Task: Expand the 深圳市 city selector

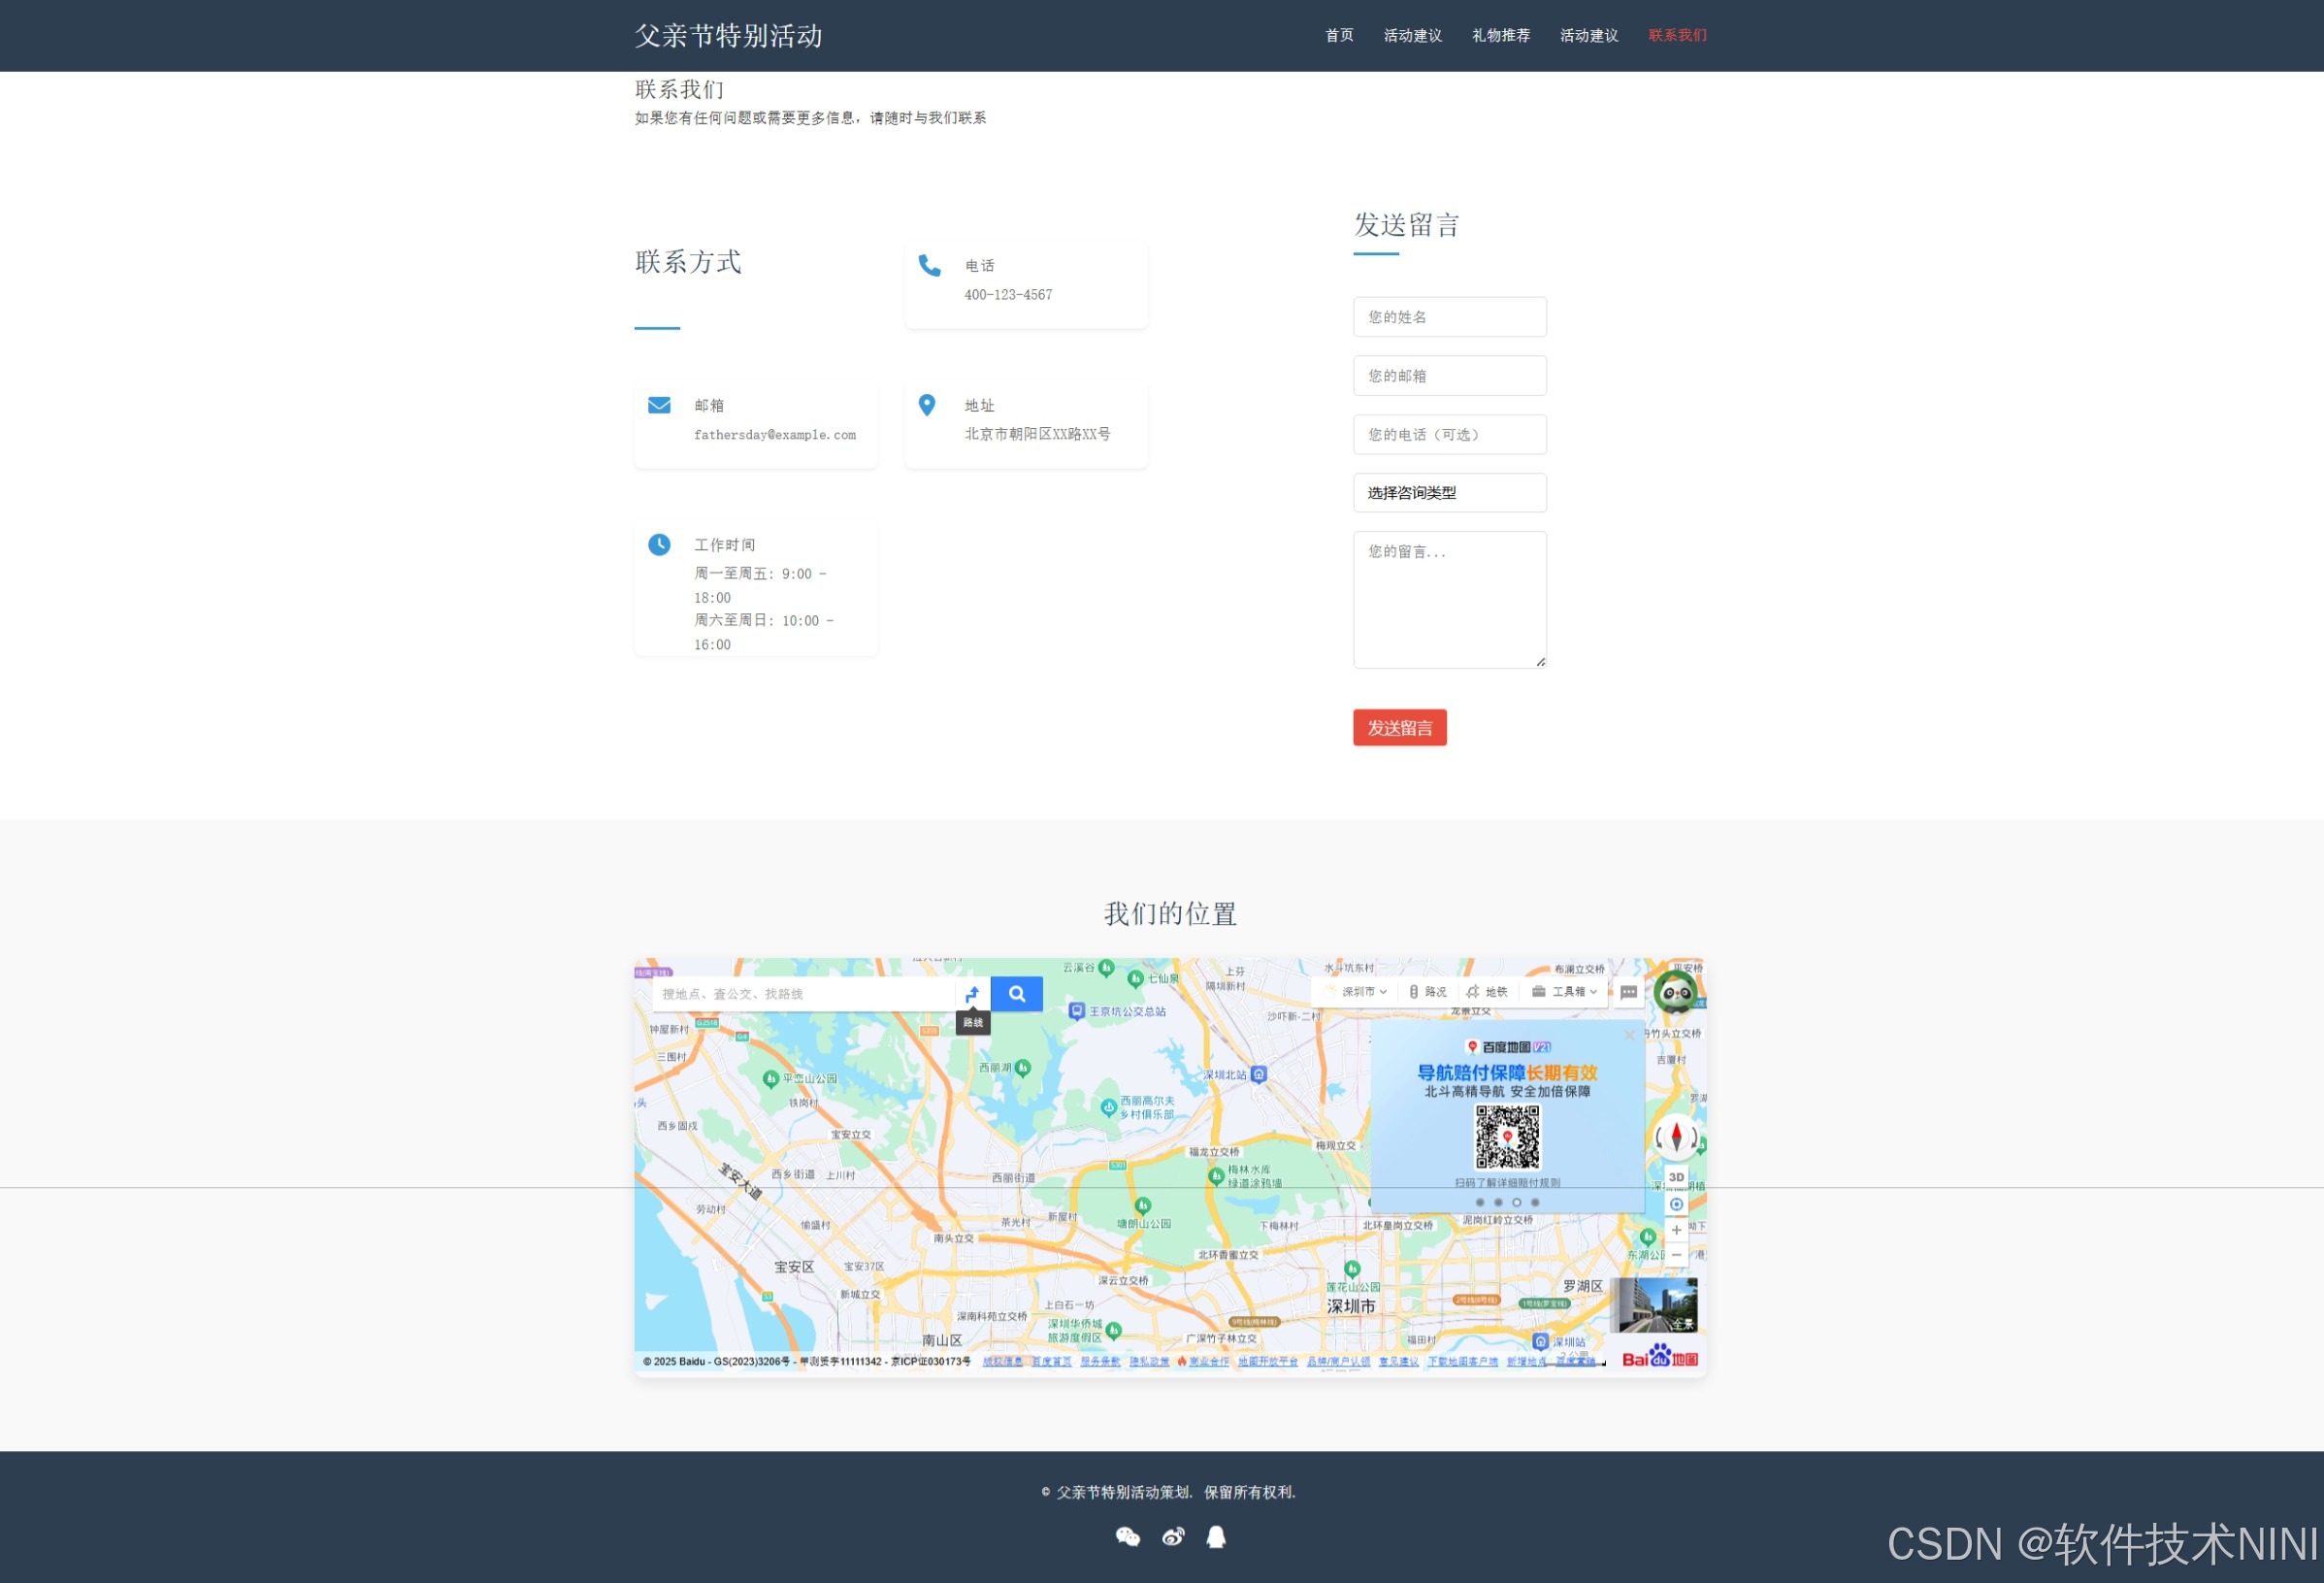Action: tap(1363, 992)
